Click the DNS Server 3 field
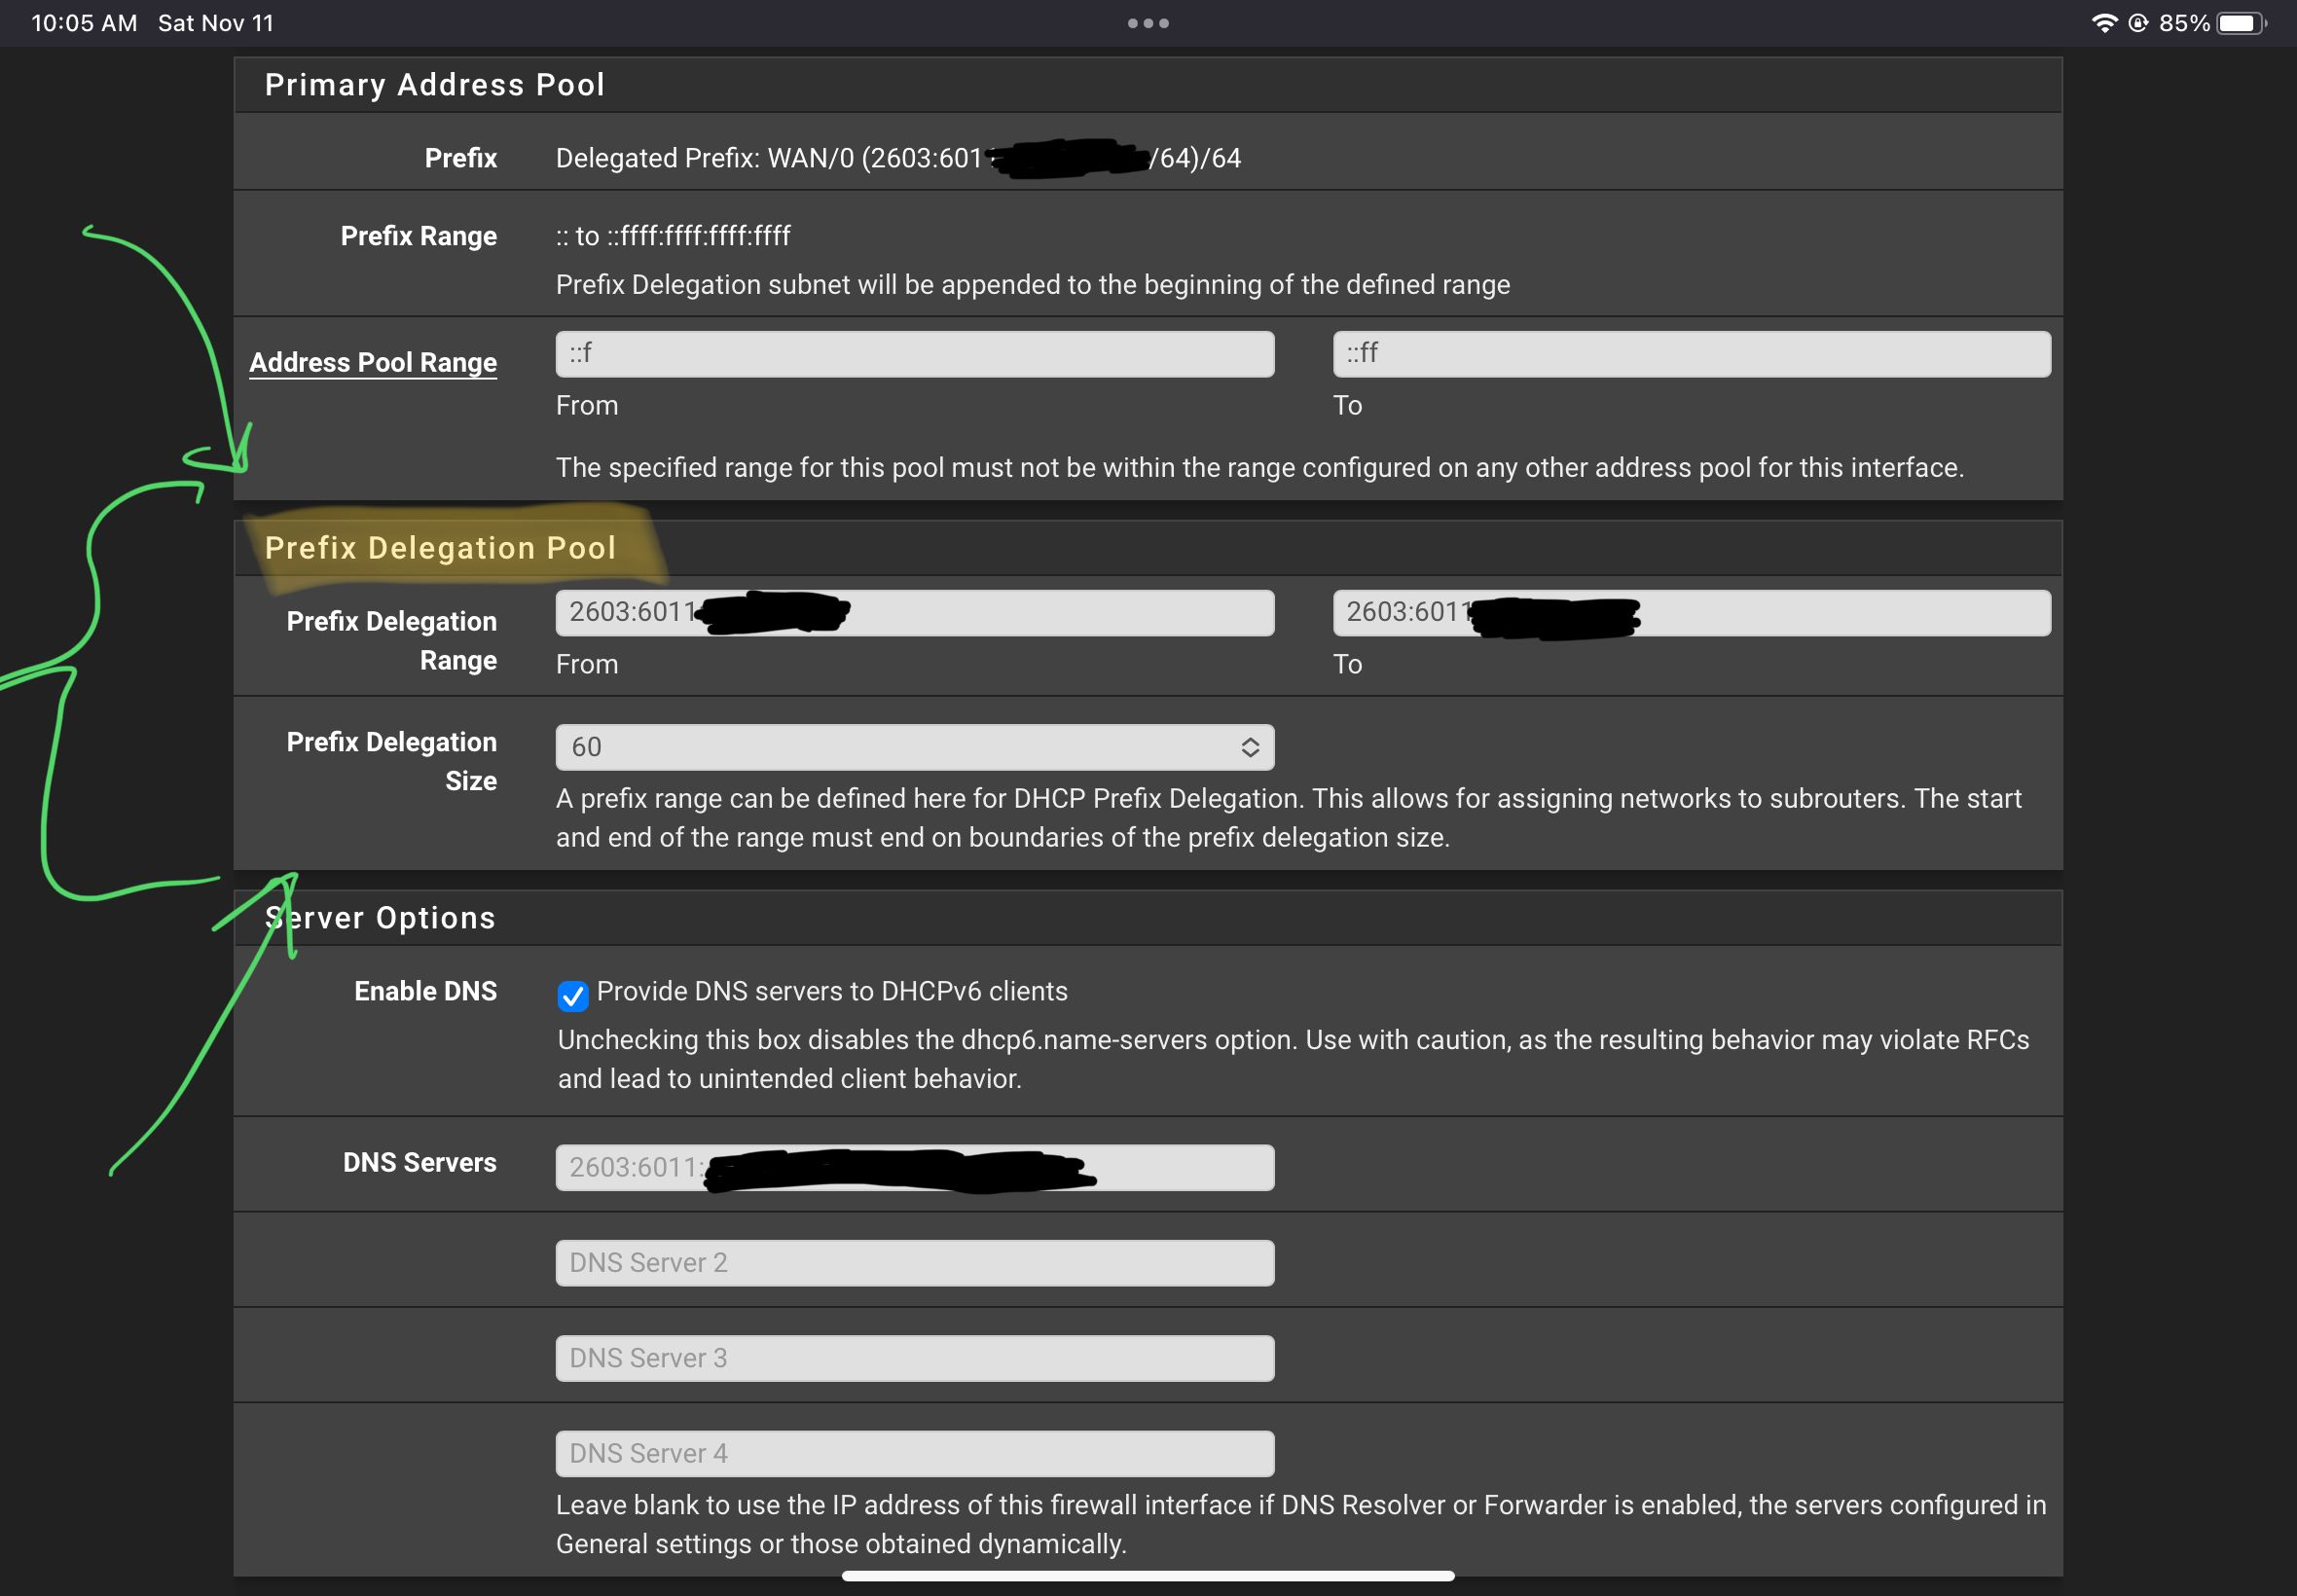2297x1596 pixels. click(x=913, y=1357)
